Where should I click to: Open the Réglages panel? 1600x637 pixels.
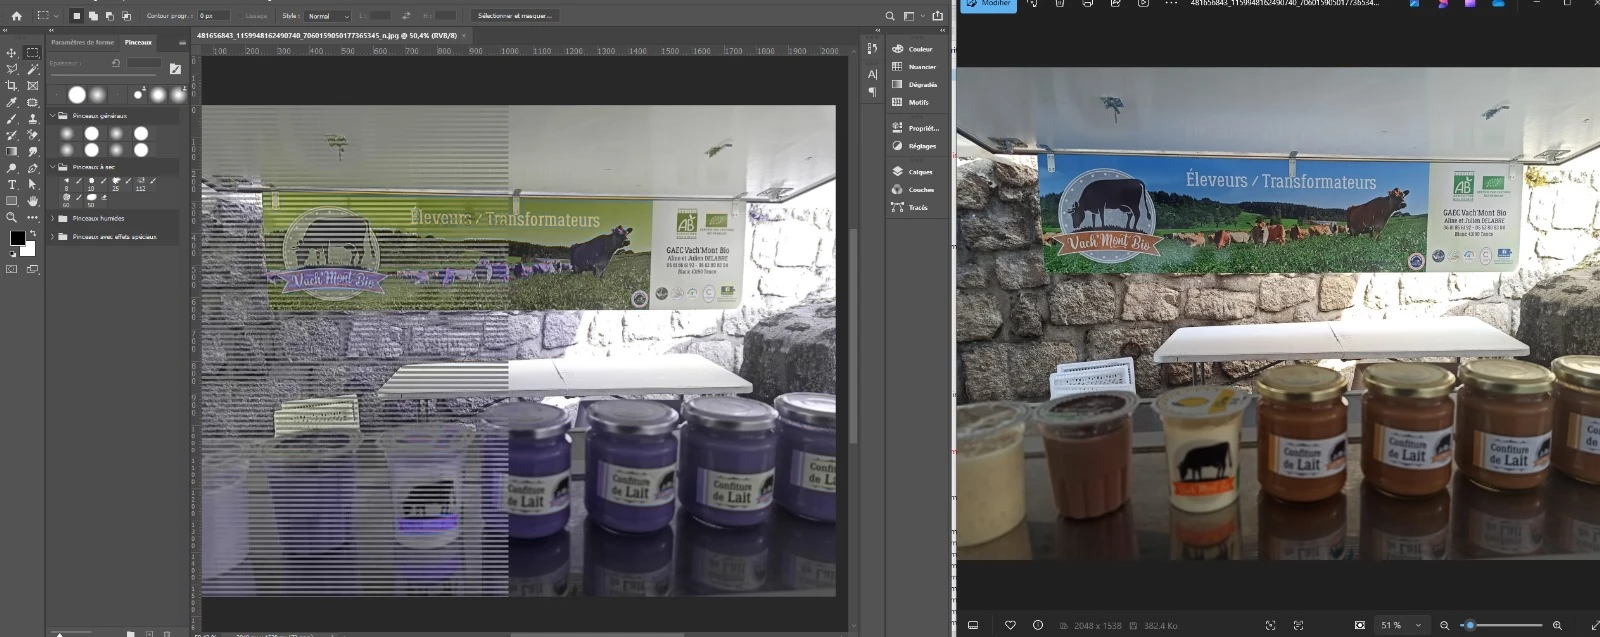point(913,146)
